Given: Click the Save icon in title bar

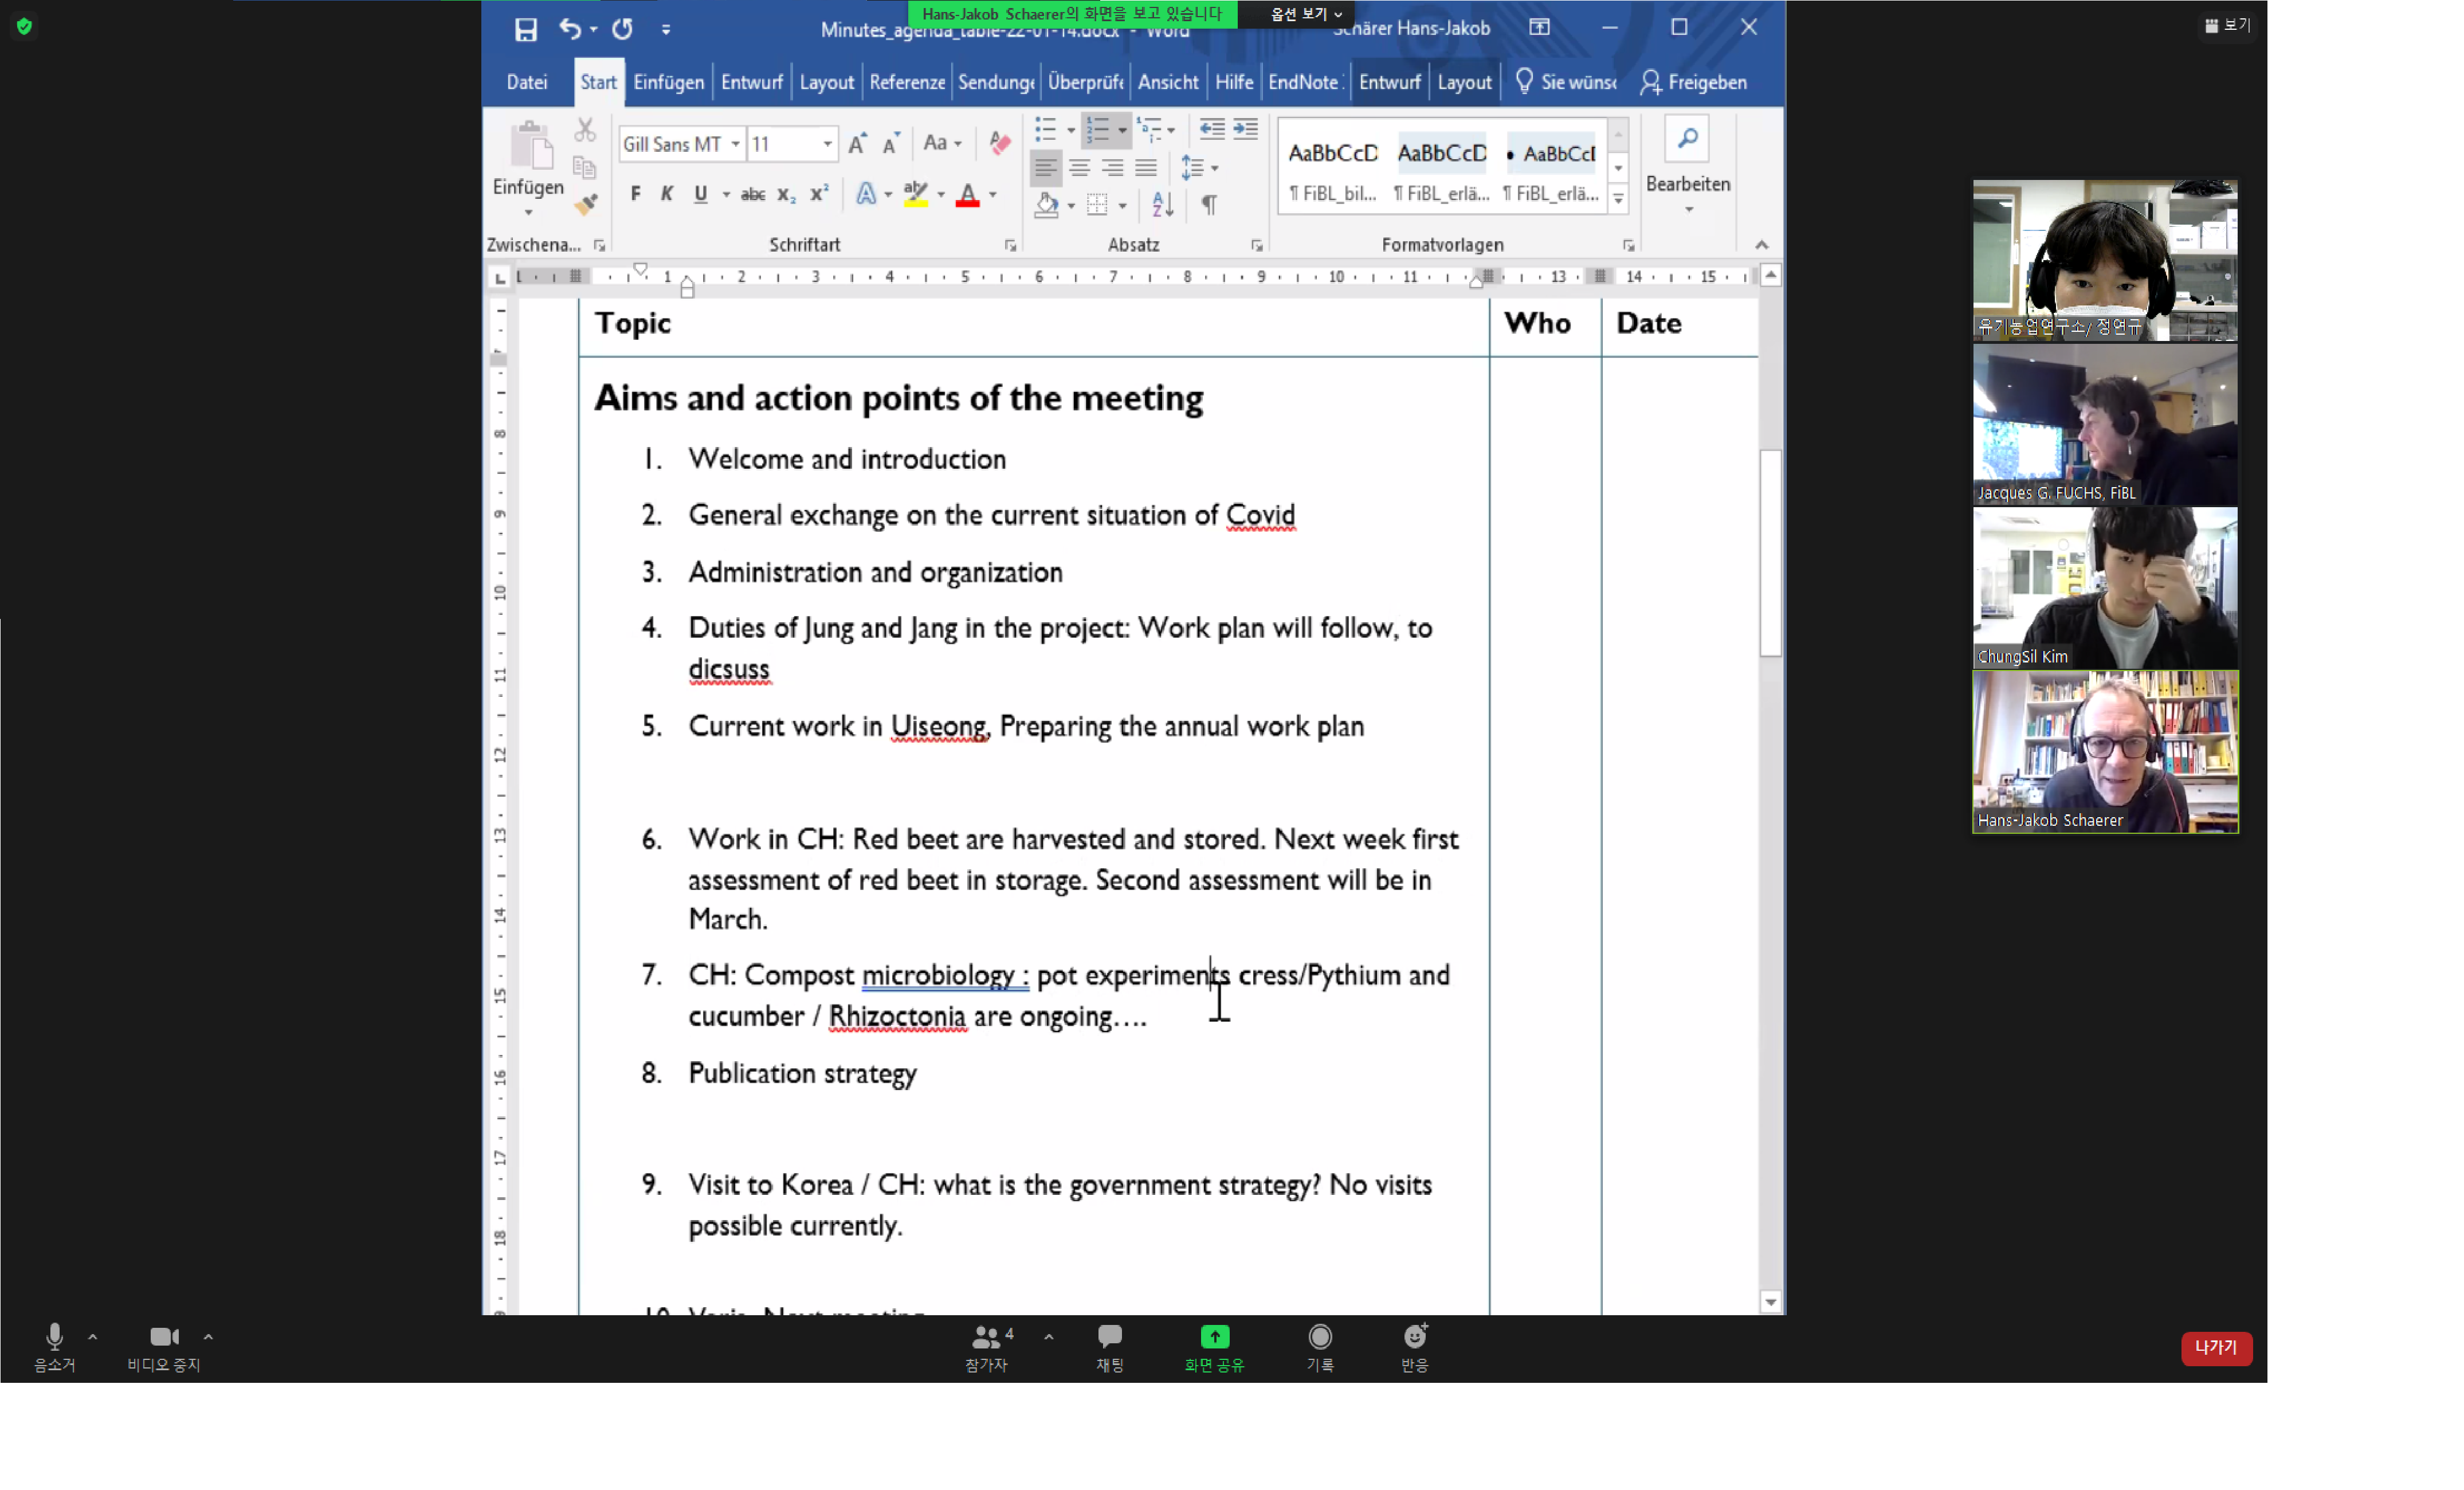Looking at the screenshot, I should pyautogui.click(x=525, y=29).
